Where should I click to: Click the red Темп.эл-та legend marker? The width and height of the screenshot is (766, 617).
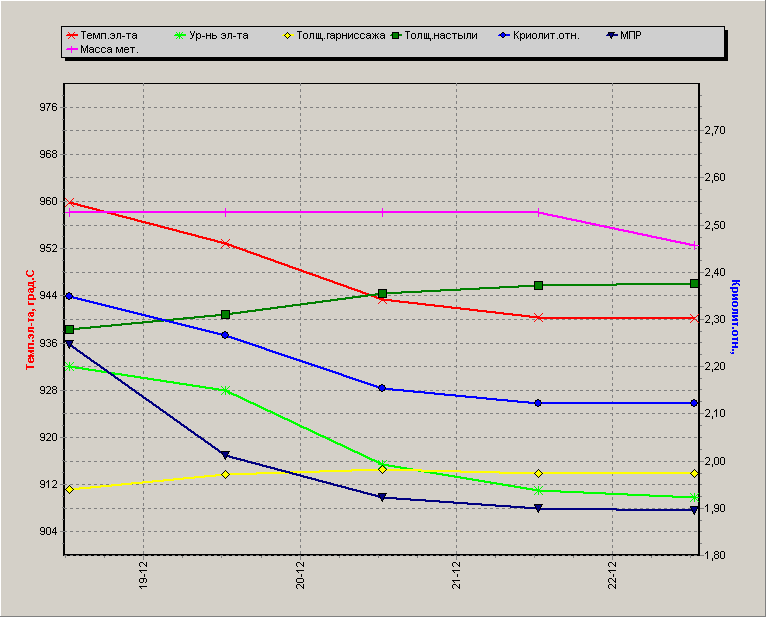point(72,36)
